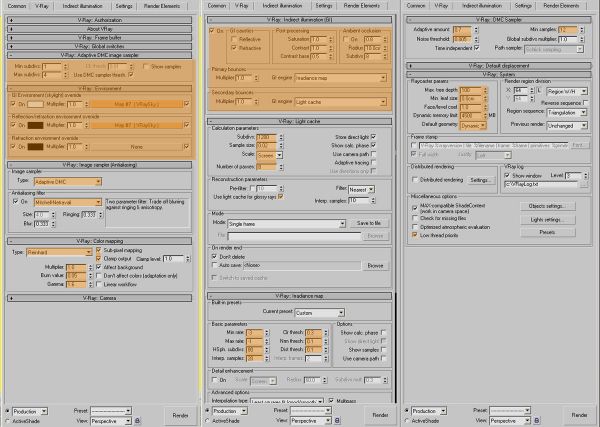The image size is (600, 427).
Task: Toggle Sub-pixel mapping checkbox
Action: (x=99, y=250)
